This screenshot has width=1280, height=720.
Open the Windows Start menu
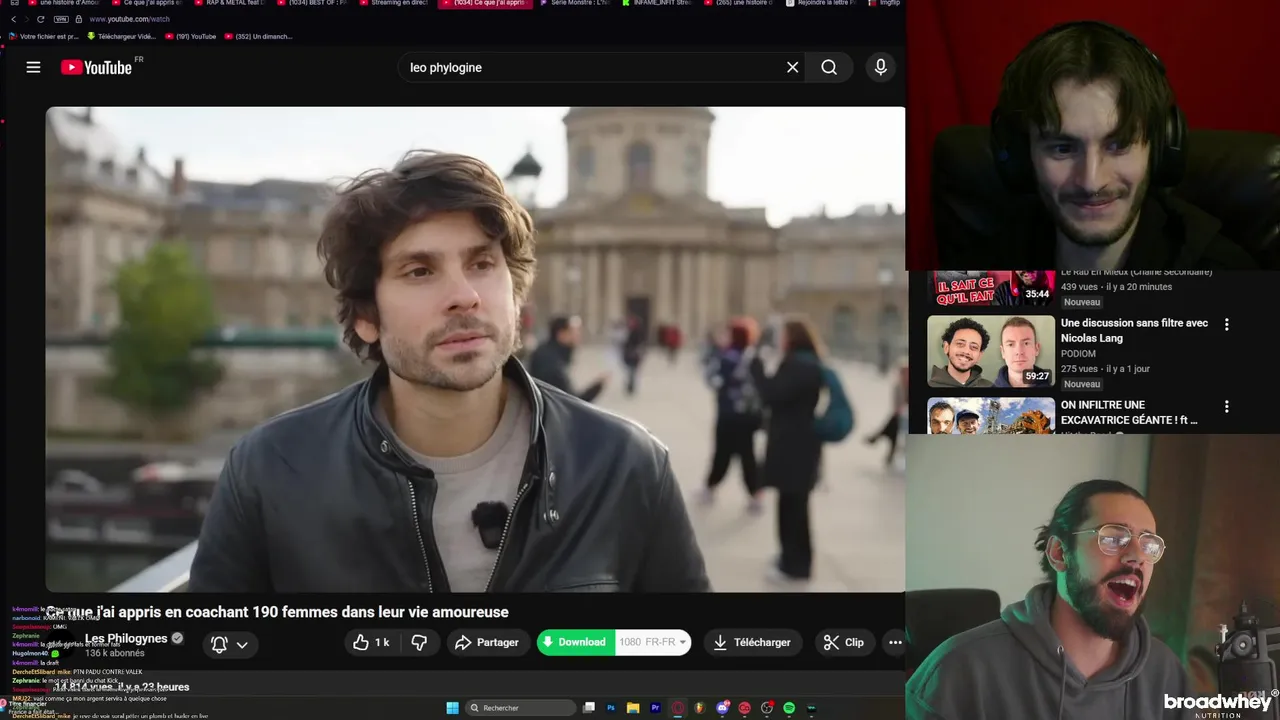pyautogui.click(x=452, y=708)
